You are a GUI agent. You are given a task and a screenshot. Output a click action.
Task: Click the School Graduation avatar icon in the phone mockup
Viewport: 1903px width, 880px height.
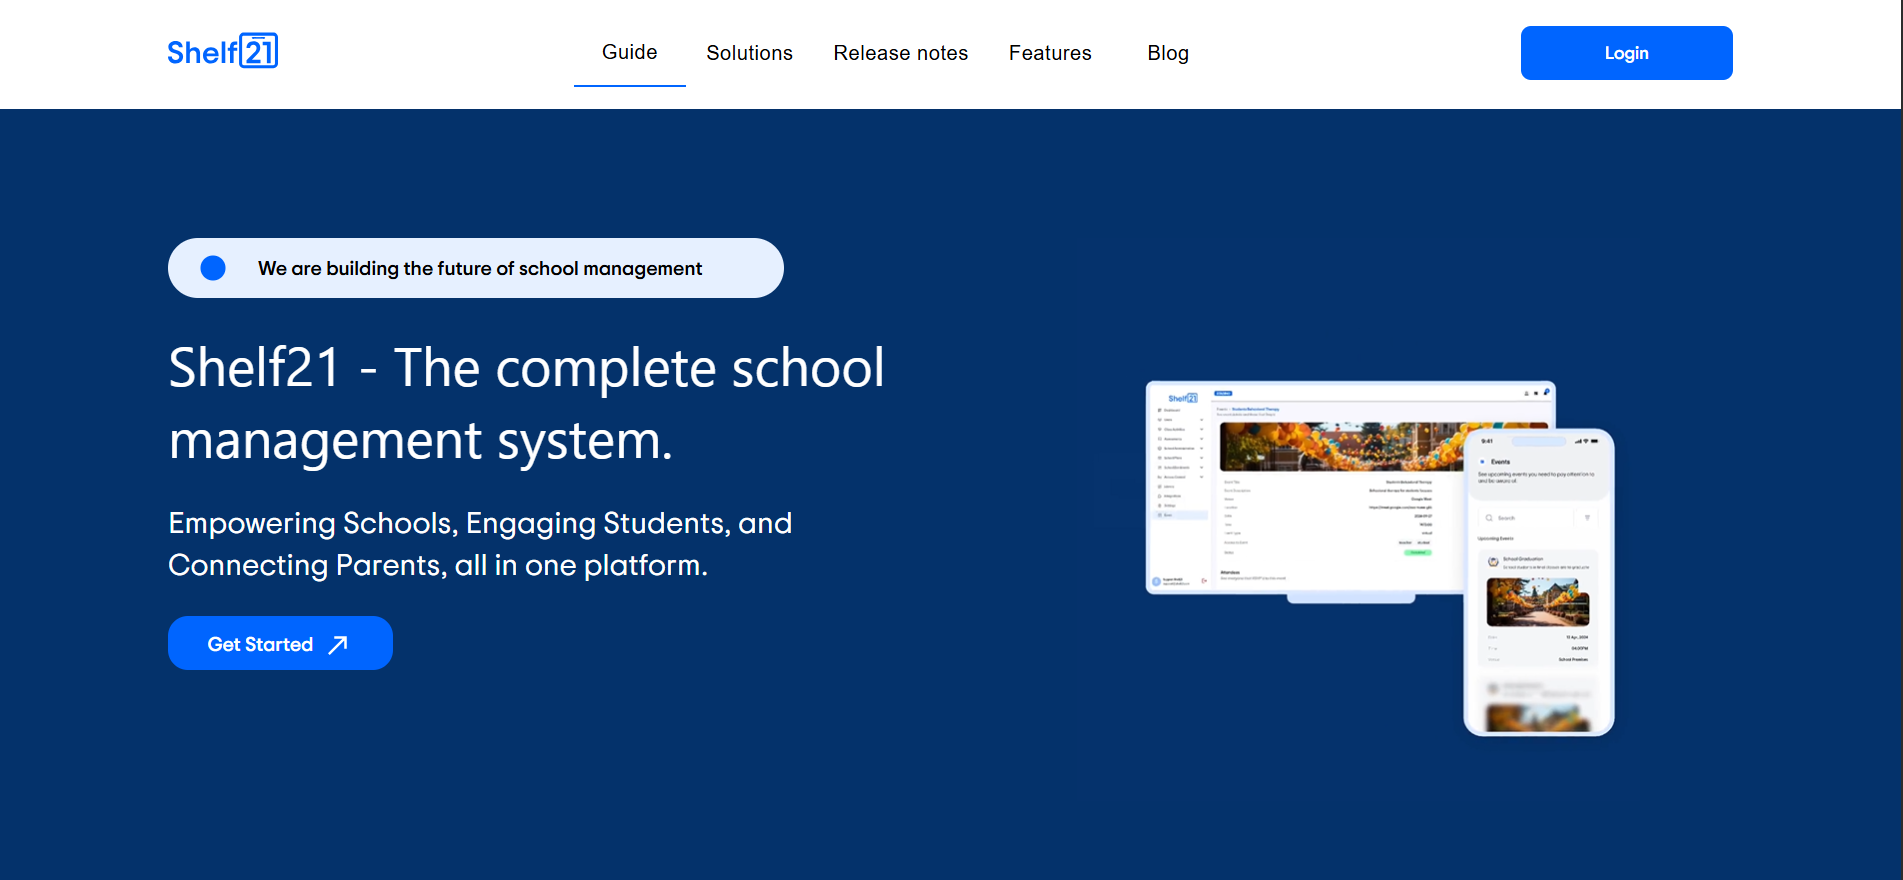coord(1493,562)
